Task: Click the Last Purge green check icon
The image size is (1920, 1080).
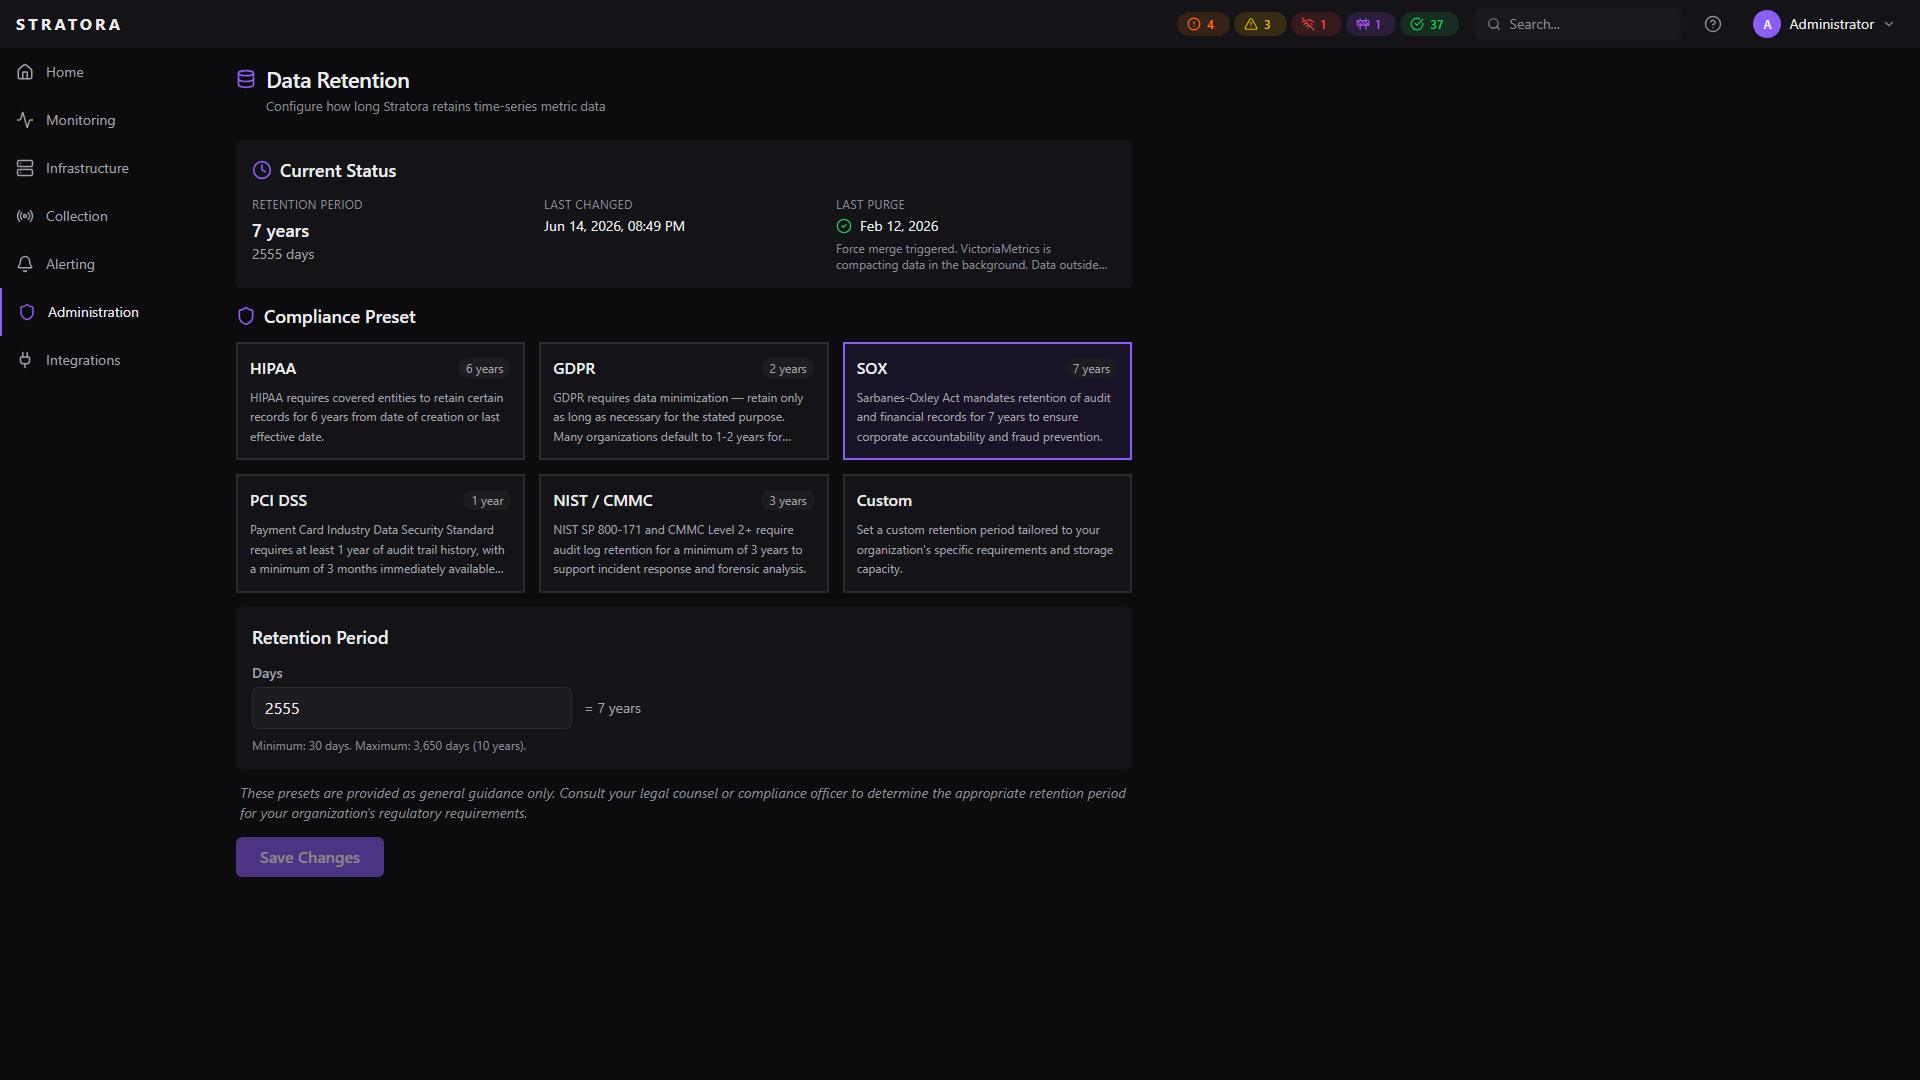Action: coord(844,226)
